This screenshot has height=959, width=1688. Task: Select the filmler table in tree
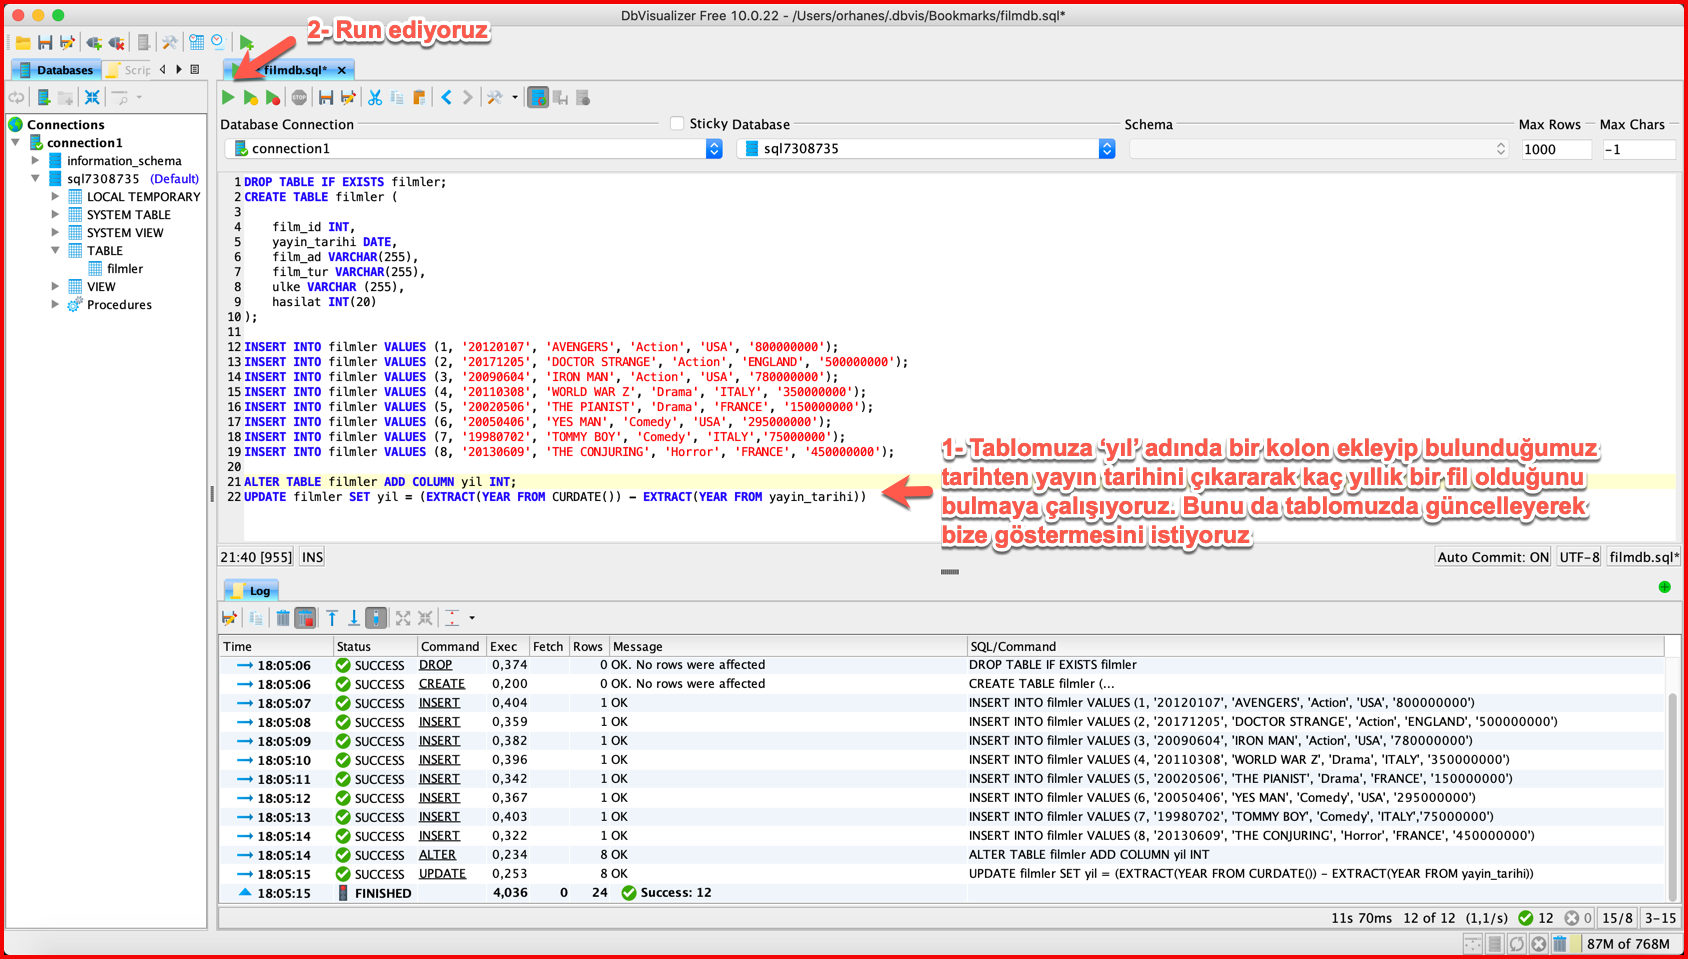tap(125, 269)
